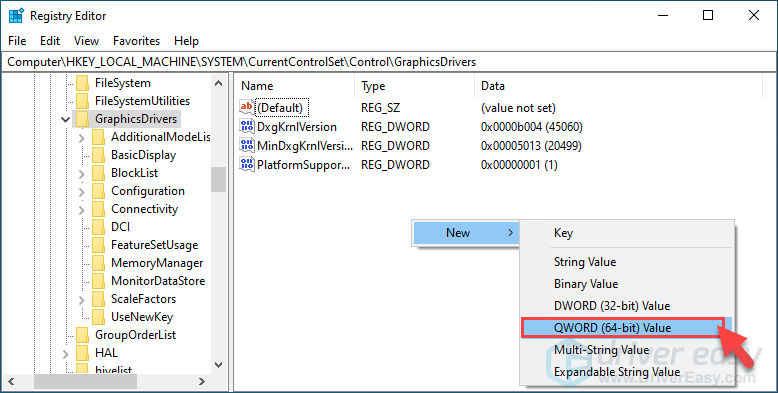Click the Registry Editor app icon in title bar
Image resolution: width=778 pixels, height=393 pixels.
(16, 16)
